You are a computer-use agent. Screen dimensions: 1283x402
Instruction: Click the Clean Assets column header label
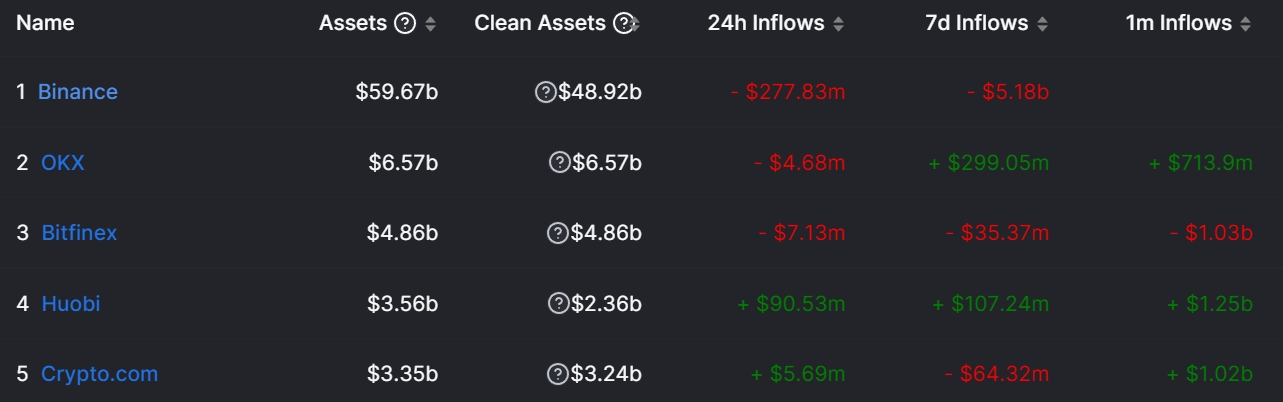click(540, 23)
